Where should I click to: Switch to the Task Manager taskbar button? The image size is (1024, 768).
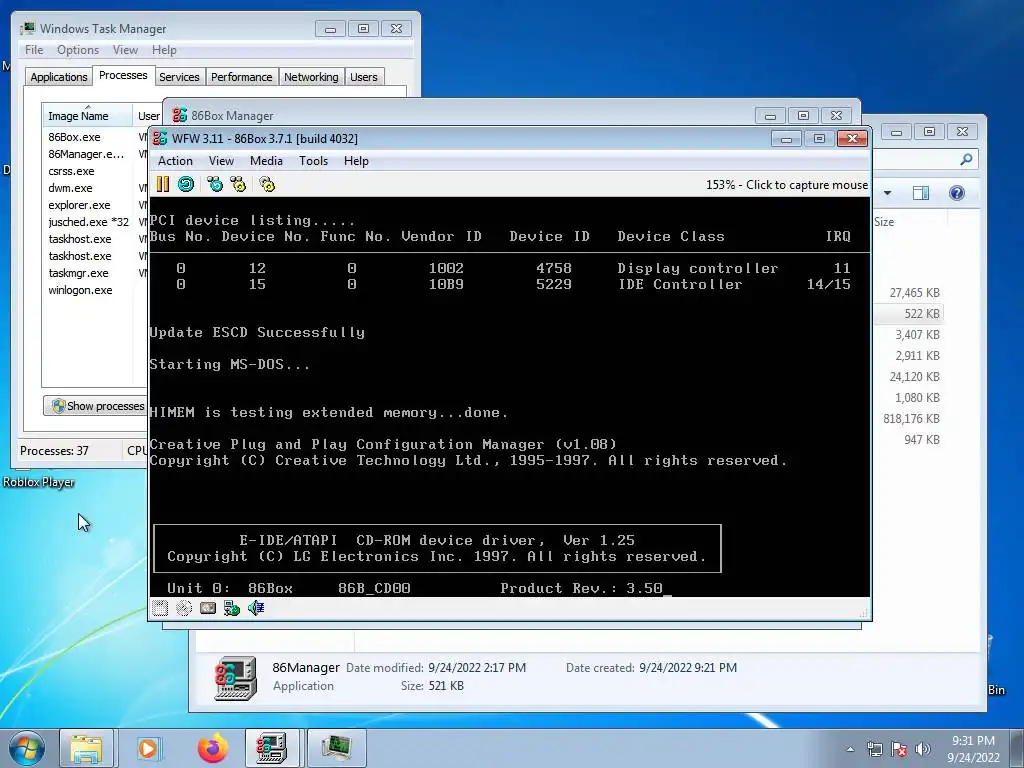(336, 748)
